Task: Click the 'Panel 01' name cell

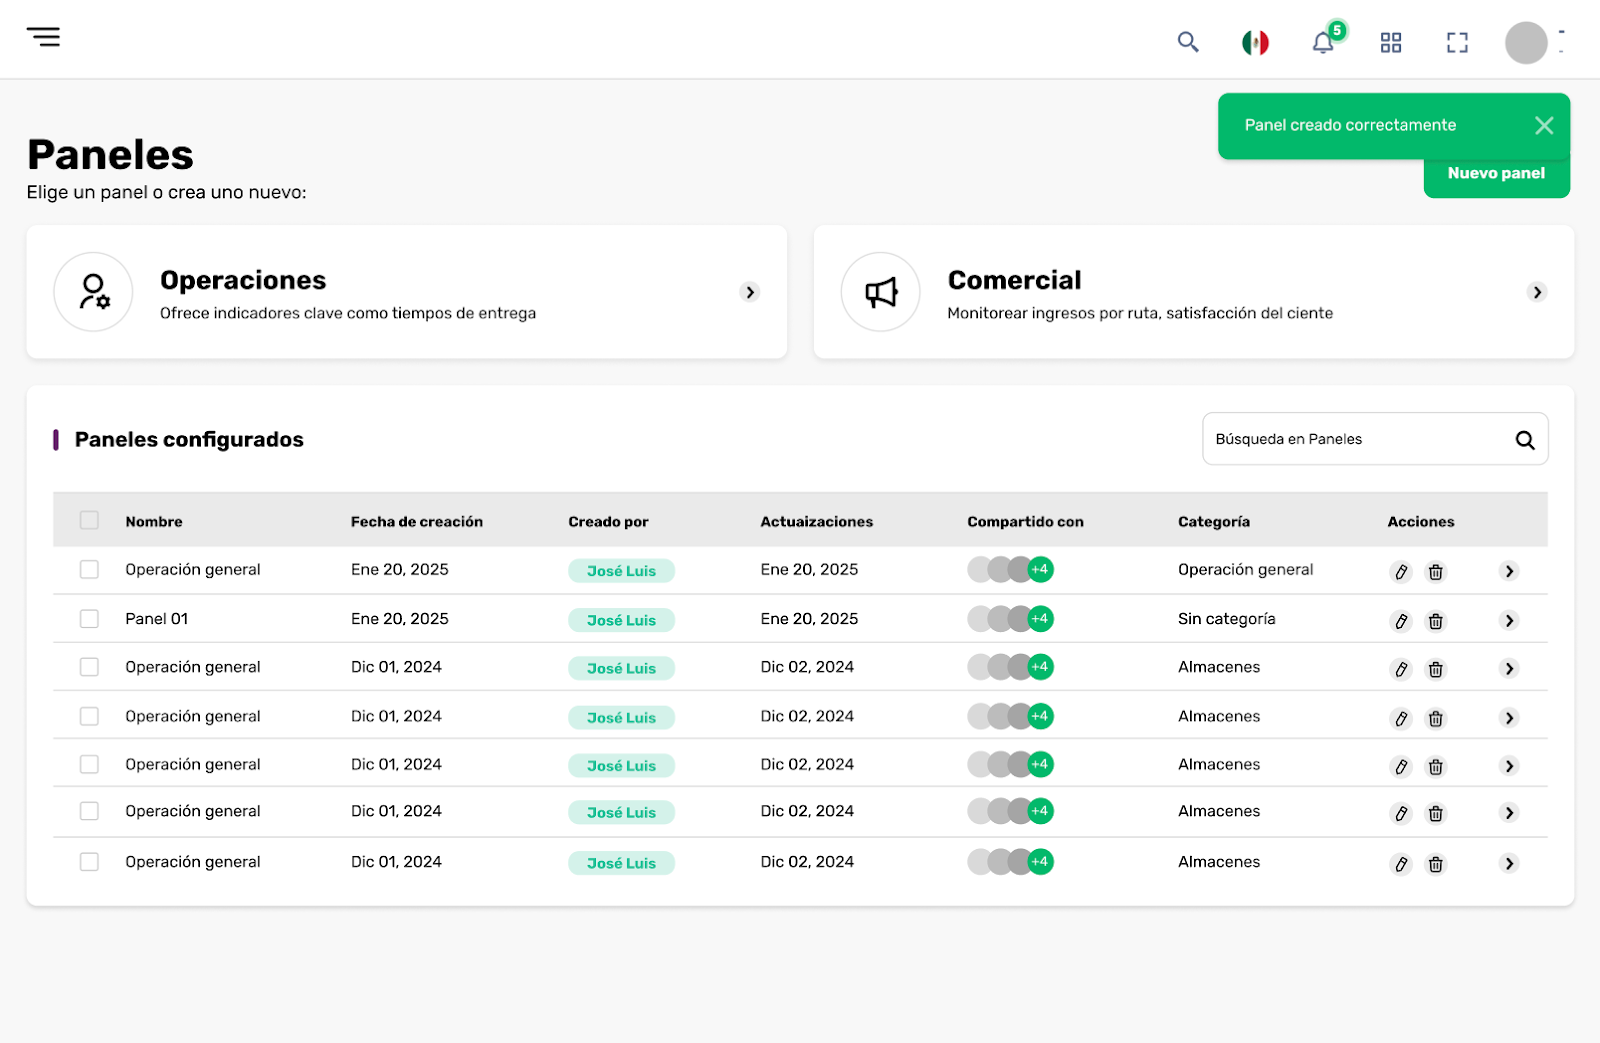Action: [x=156, y=619]
